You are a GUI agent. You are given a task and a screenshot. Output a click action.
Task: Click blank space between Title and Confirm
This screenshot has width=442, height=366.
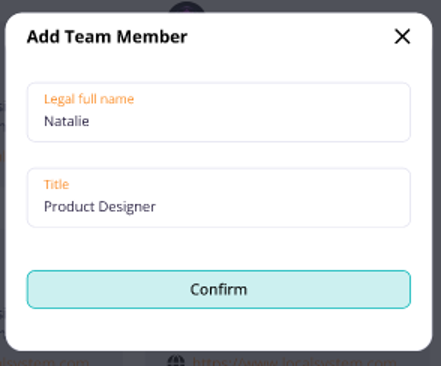[219, 249]
